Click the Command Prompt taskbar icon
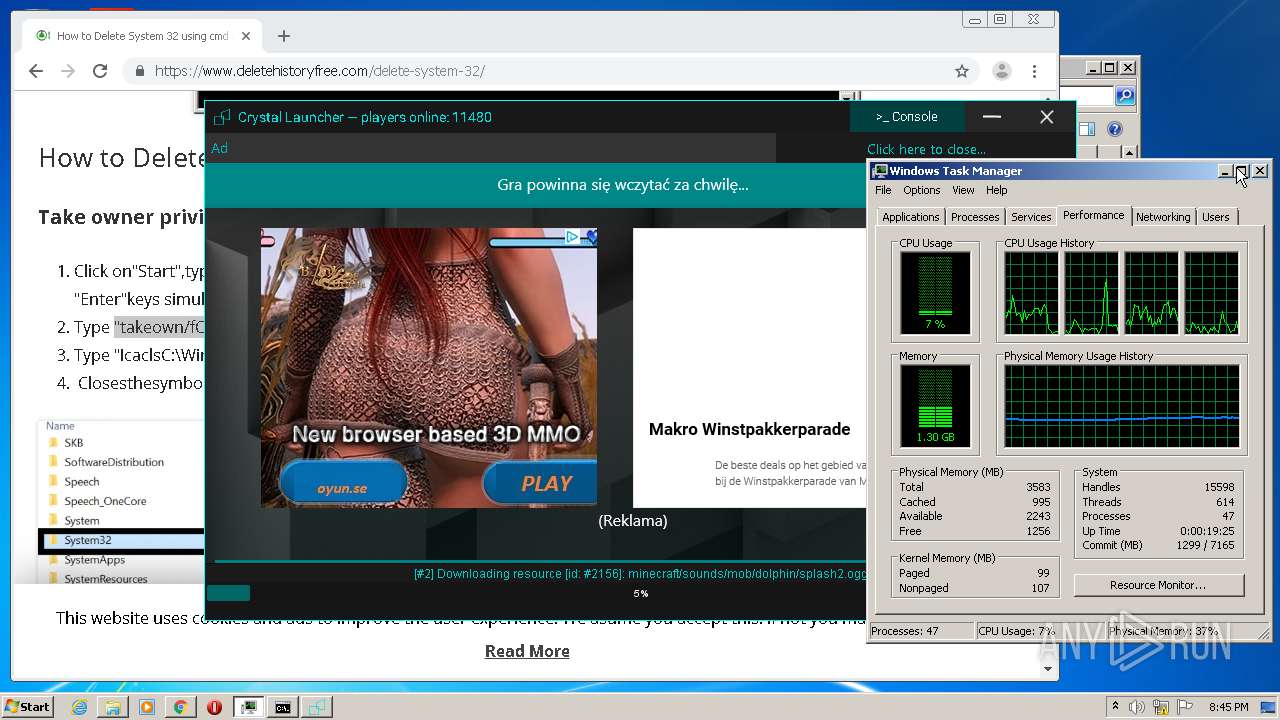 tap(283, 707)
